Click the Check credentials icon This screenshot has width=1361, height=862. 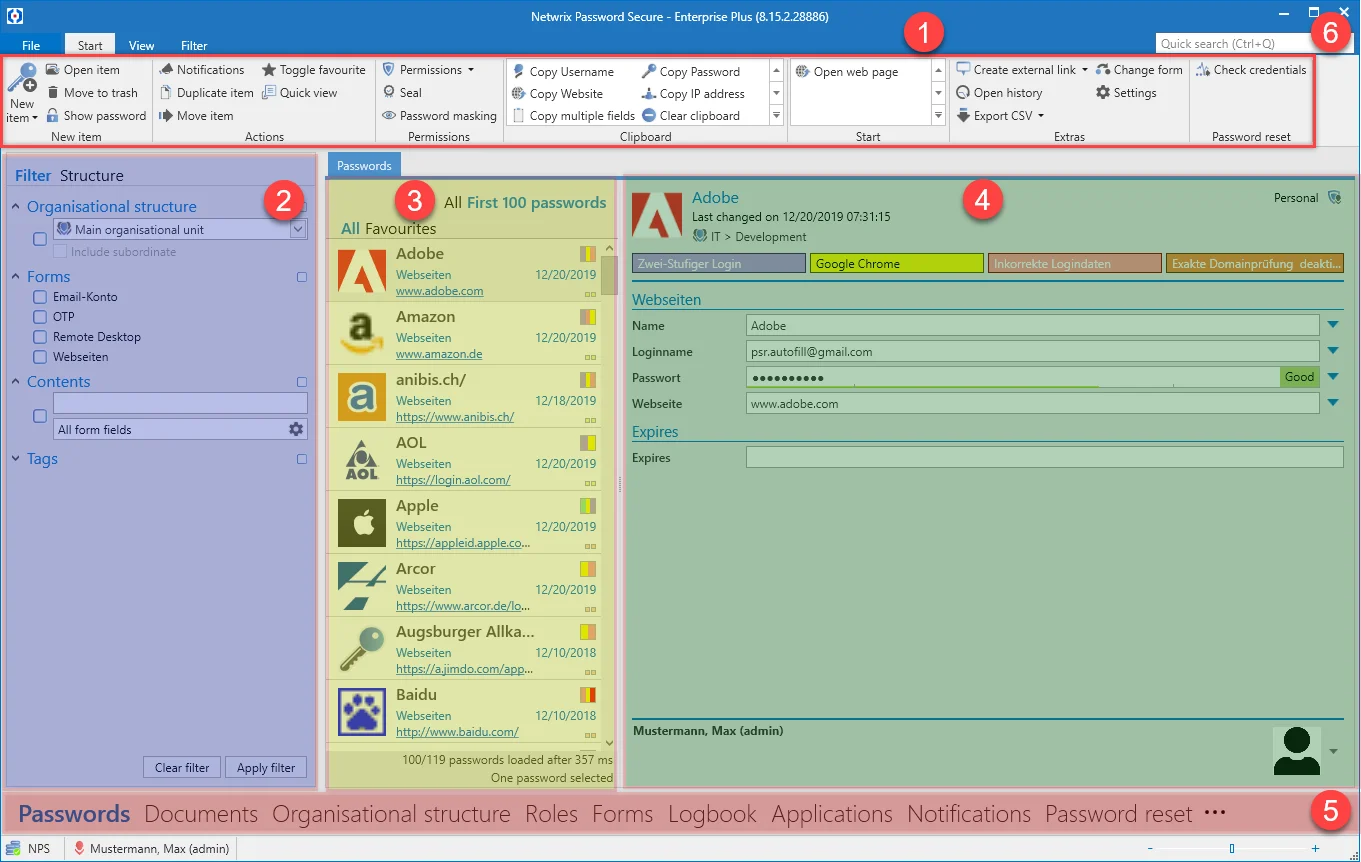[x=1203, y=70]
